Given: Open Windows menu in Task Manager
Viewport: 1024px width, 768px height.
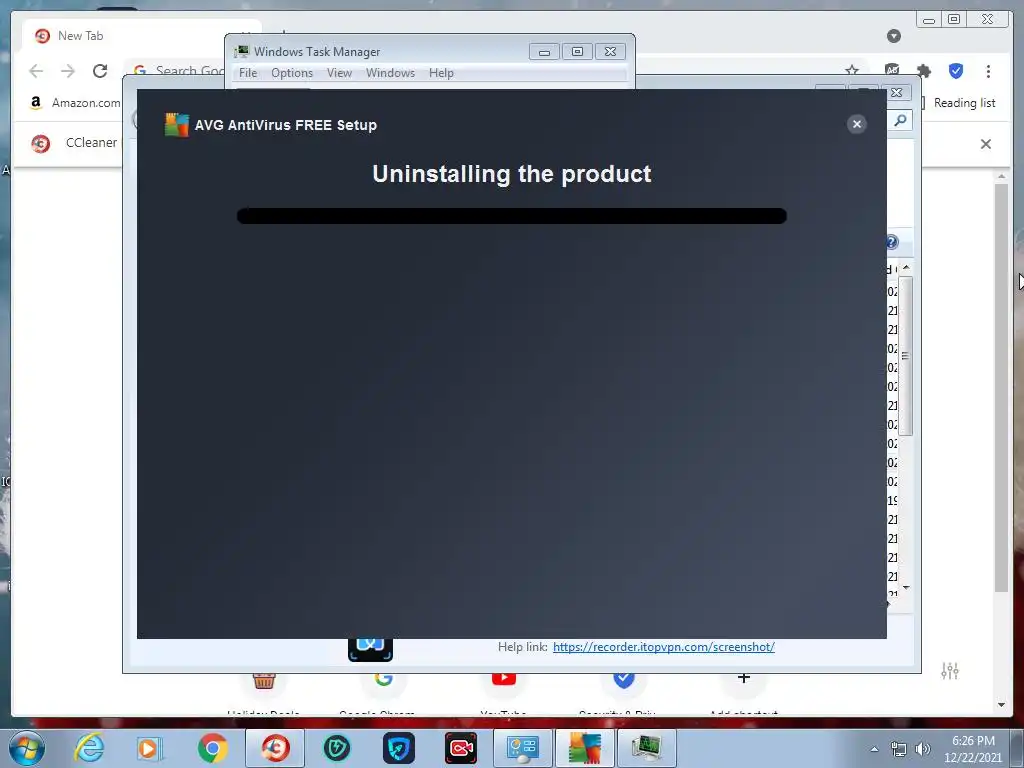Looking at the screenshot, I should pyautogui.click(x=390, y=73).
